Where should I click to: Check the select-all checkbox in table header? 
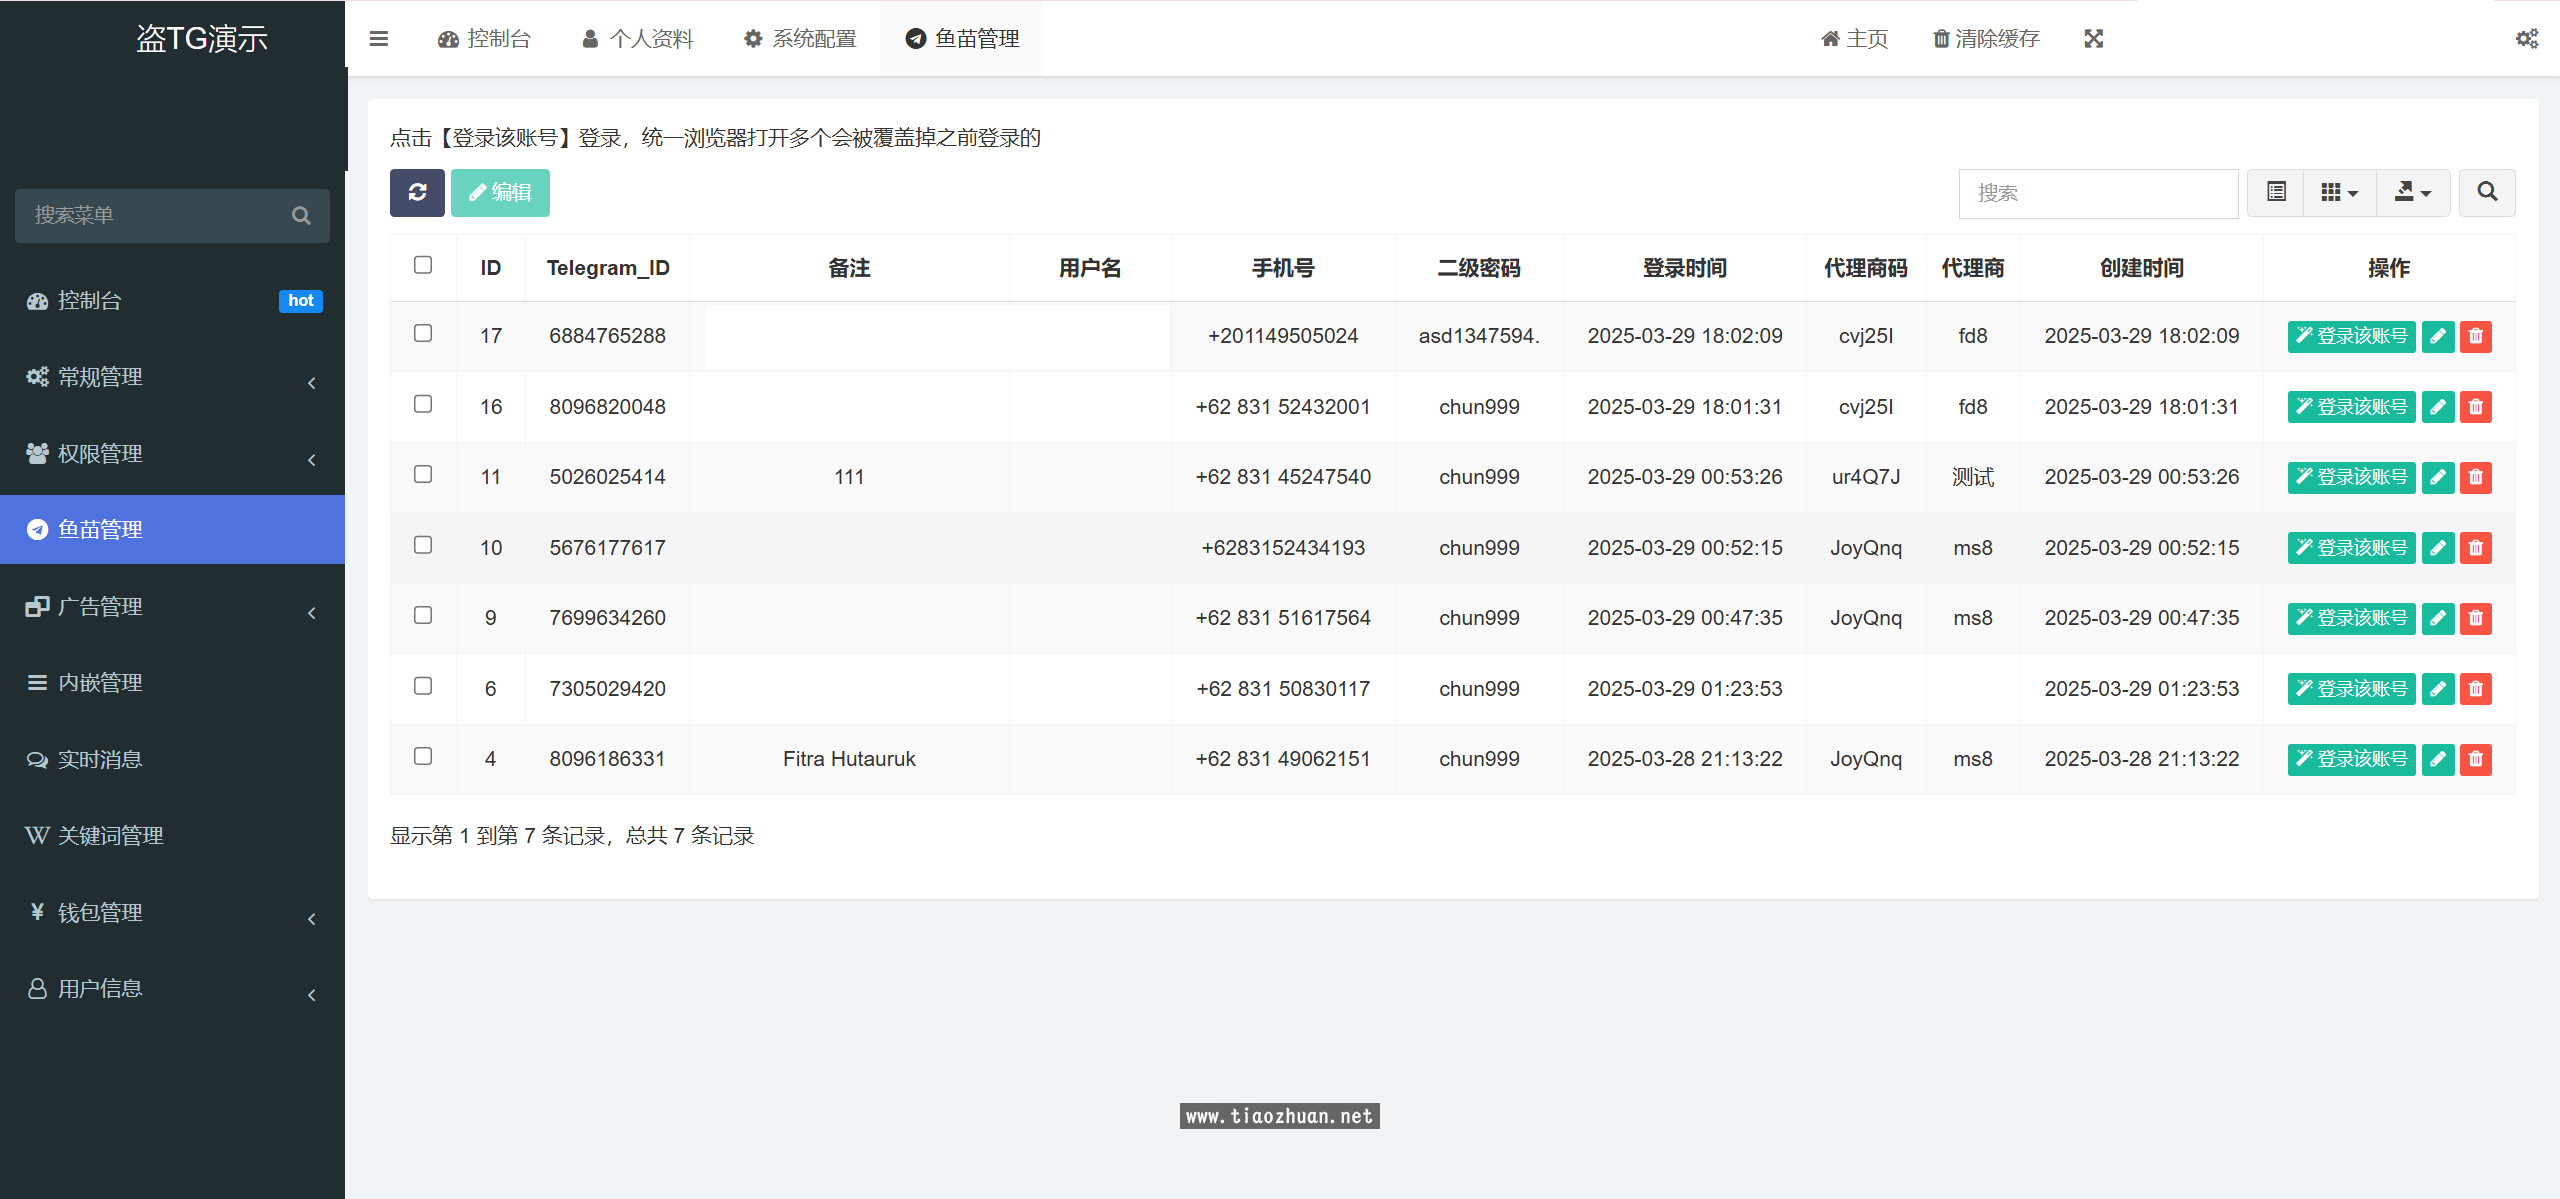[423, 265]
